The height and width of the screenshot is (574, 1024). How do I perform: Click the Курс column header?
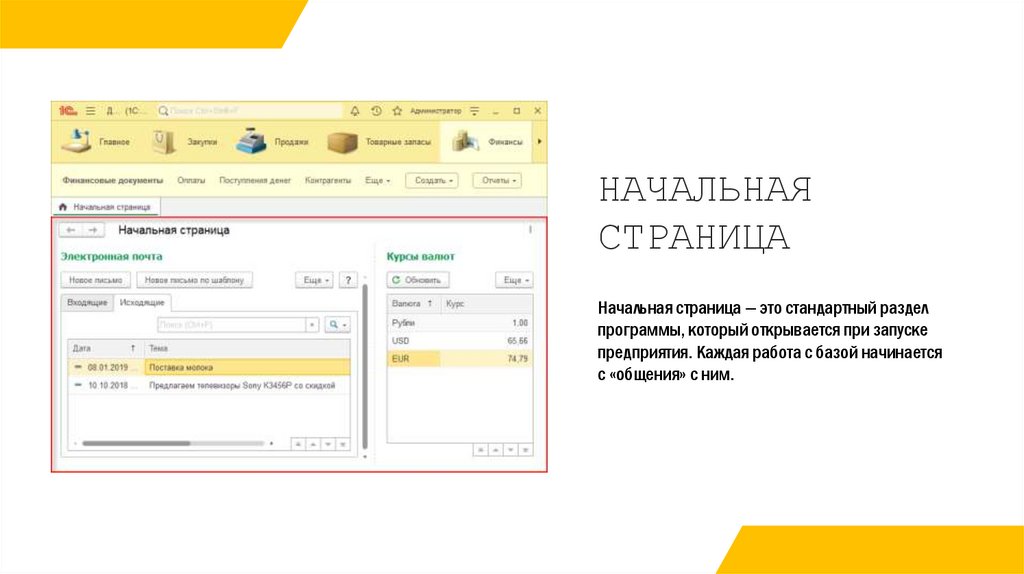486,304
